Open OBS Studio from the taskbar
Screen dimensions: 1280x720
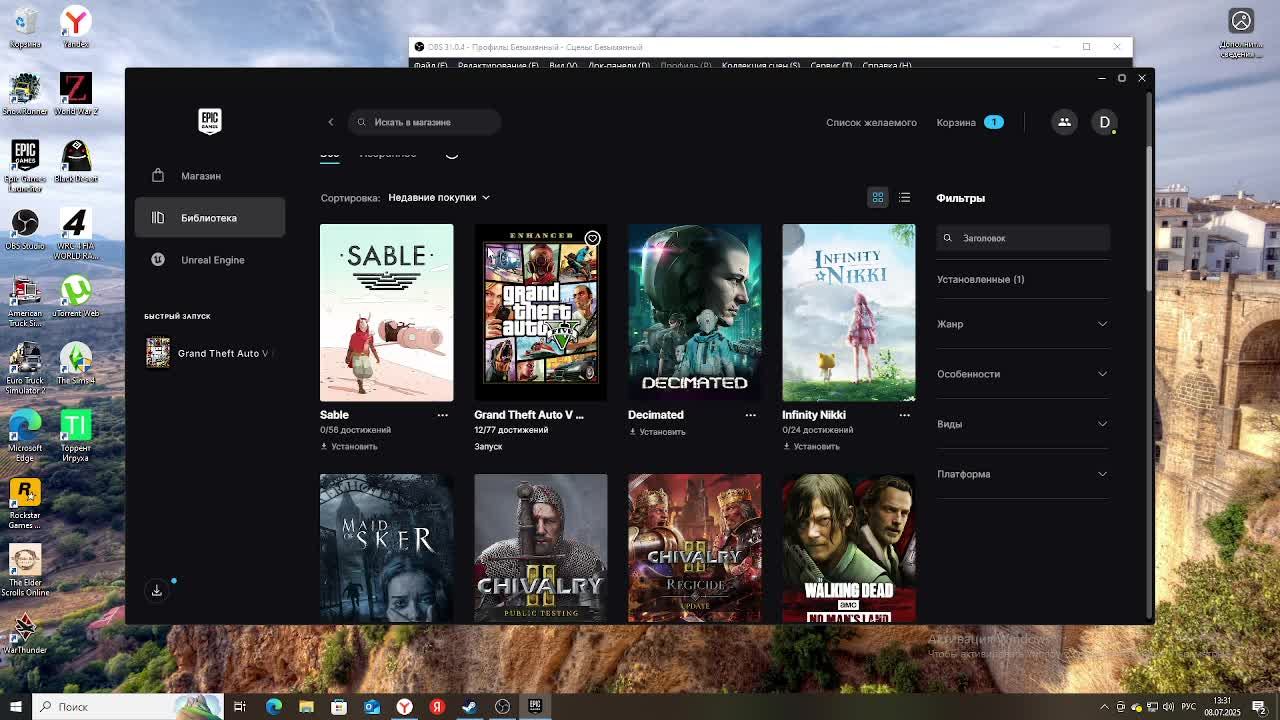tap(502, 707)
